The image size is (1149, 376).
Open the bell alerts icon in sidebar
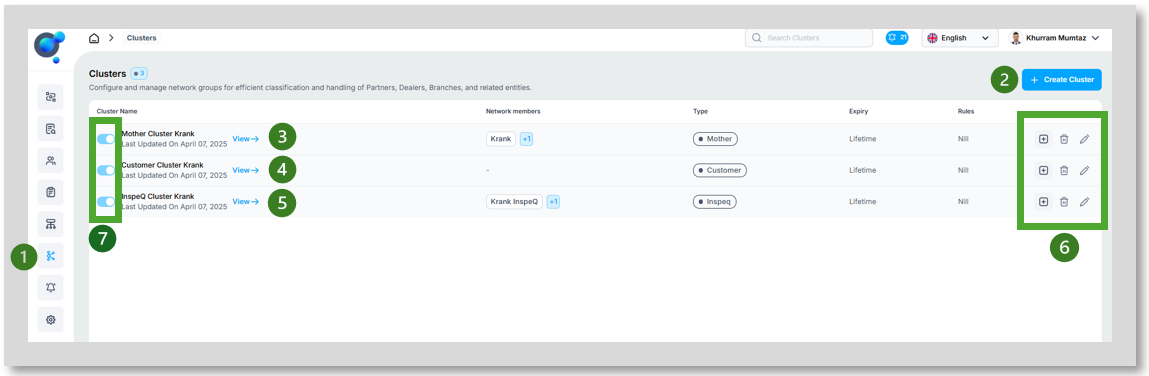[51, 287]
